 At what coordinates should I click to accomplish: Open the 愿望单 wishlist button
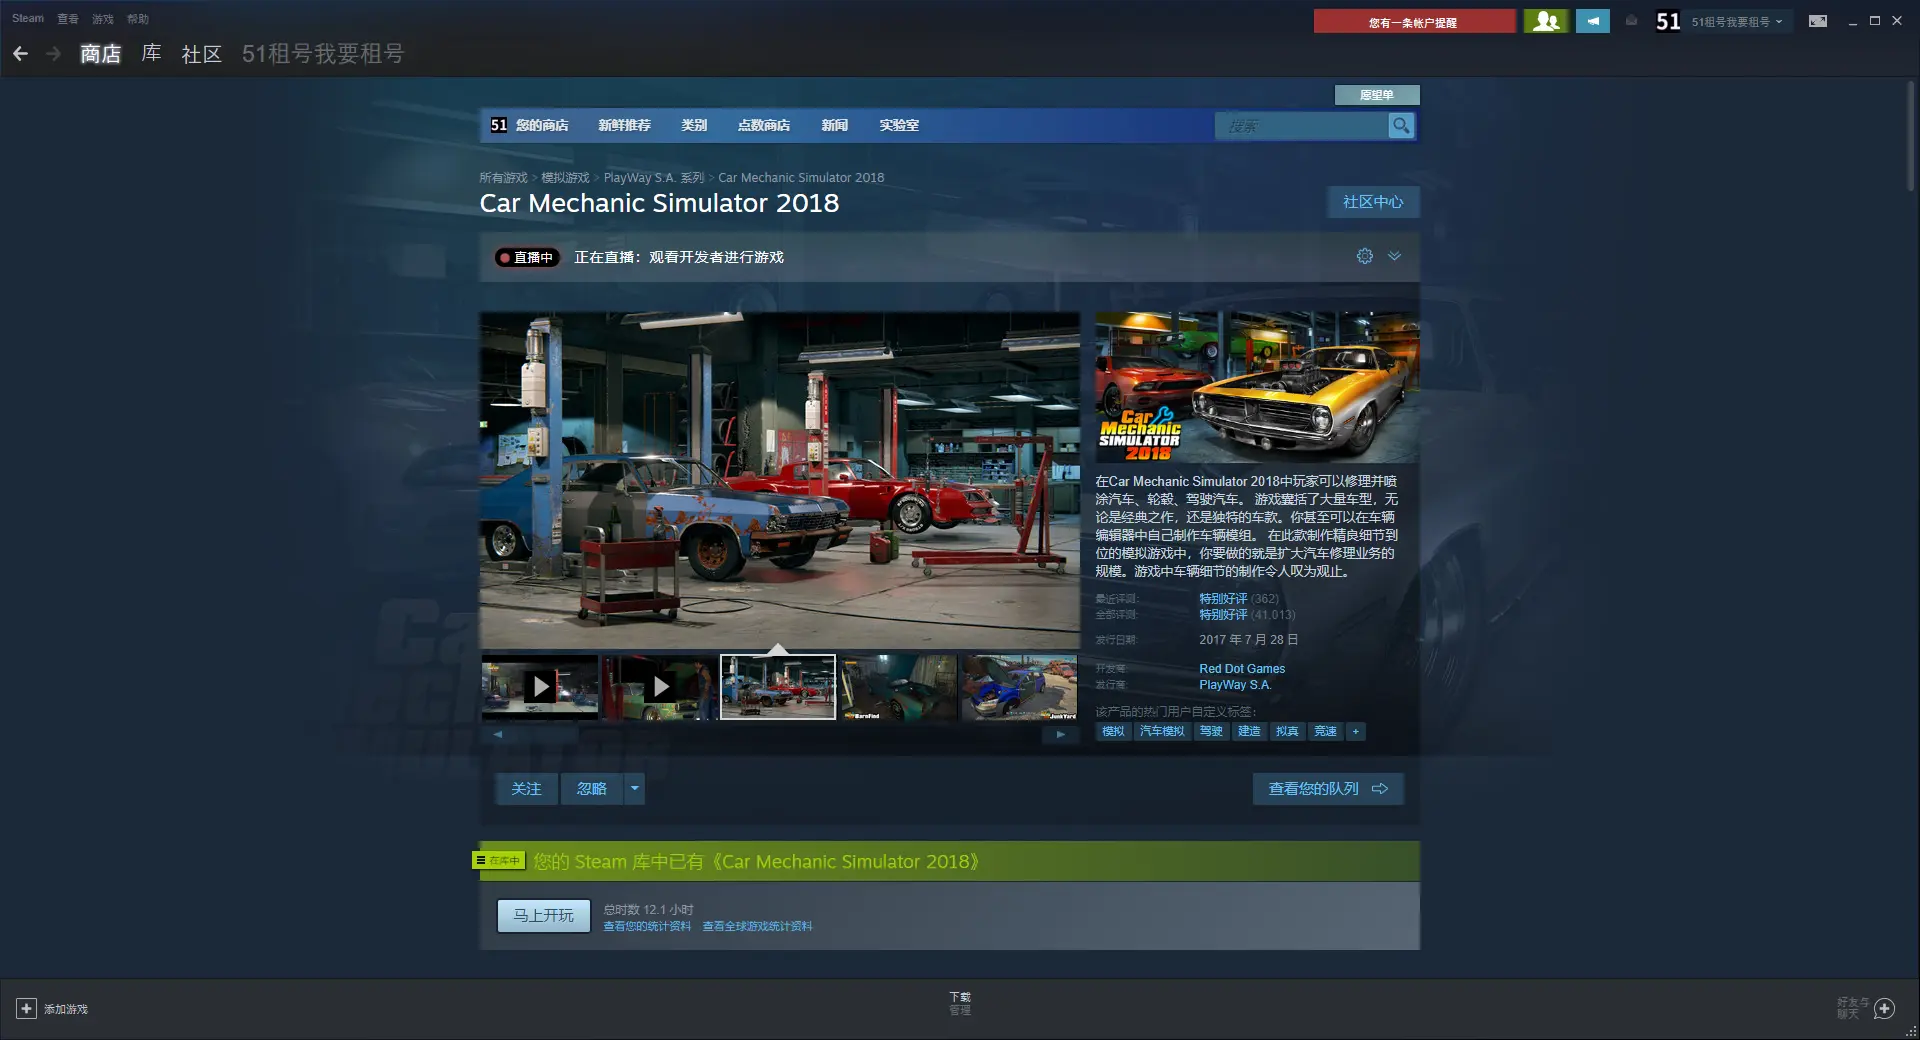(x=1377, y=95)
